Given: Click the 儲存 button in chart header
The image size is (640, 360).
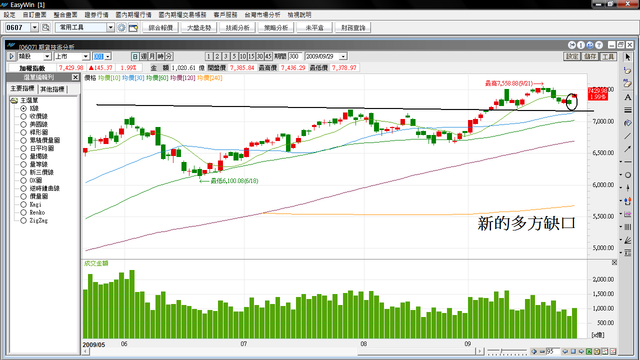Looking at the screenshot, I should [x=591, y=56].
